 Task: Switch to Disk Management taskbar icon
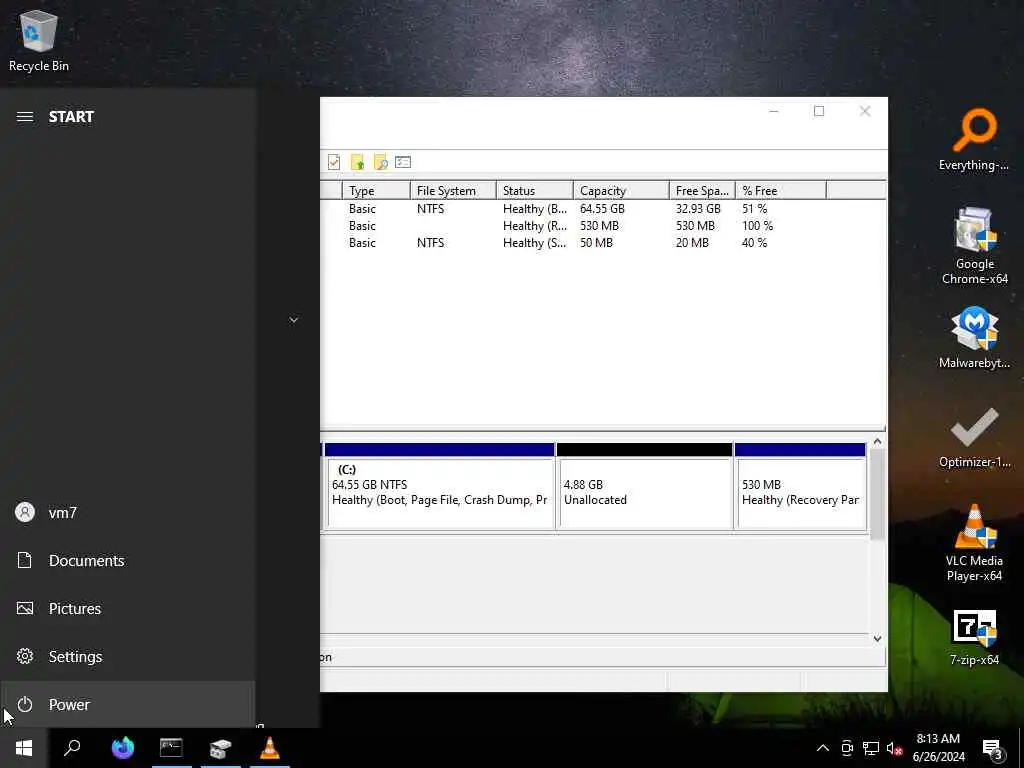coord(221,748)
